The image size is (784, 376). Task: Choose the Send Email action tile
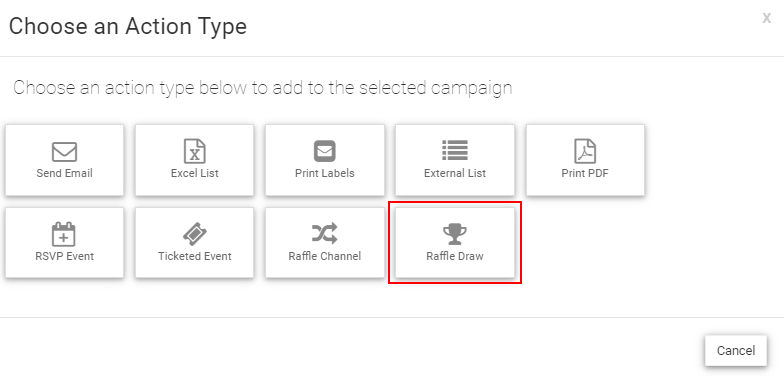point(64,160)
